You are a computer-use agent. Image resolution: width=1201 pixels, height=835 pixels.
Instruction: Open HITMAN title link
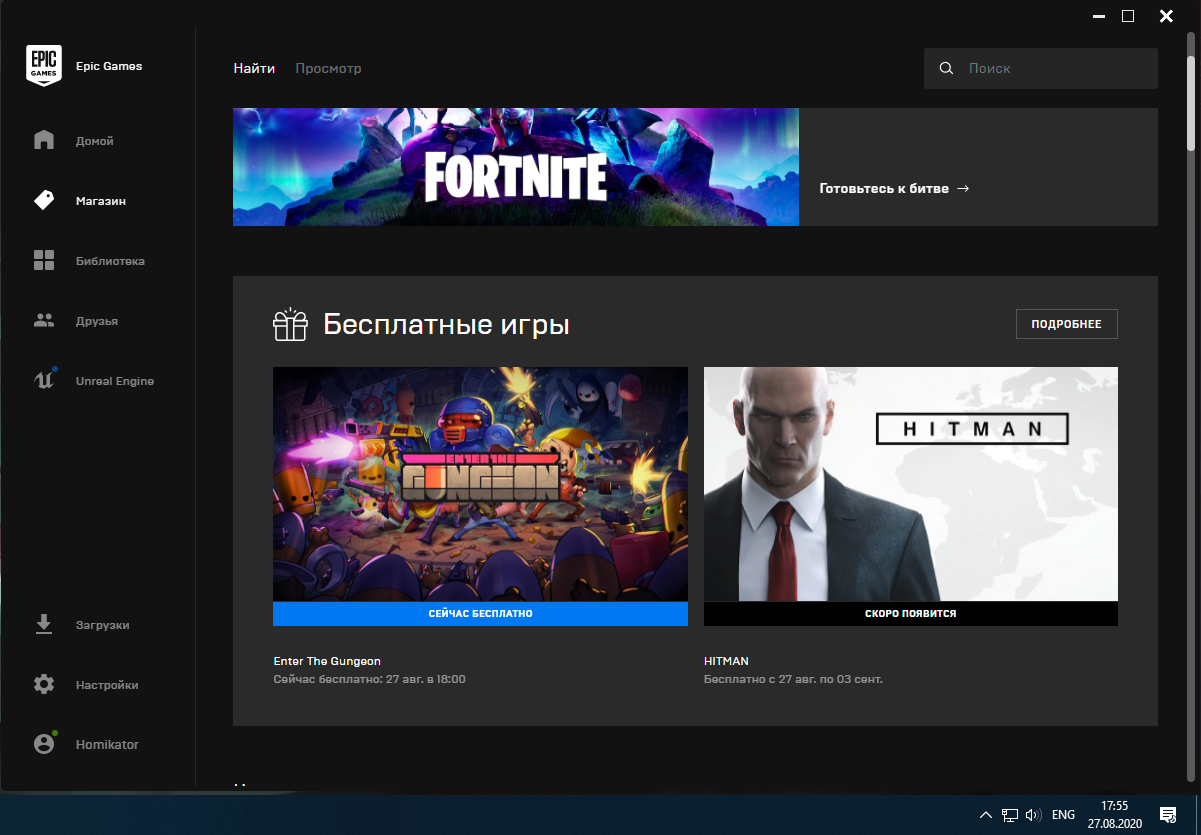point(726,661)
